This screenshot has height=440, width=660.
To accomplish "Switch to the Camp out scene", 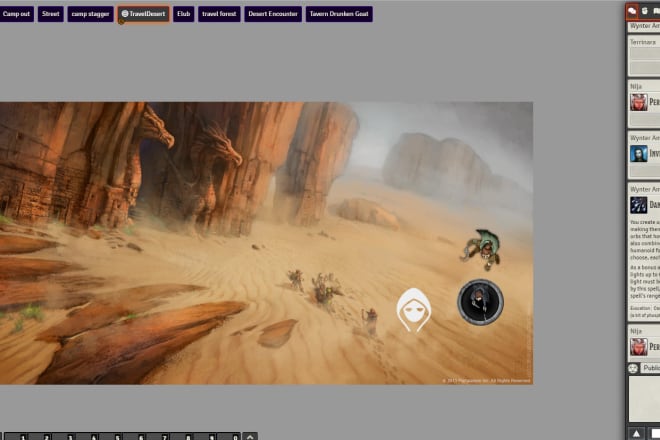I will pyautogui.click(x=16, y=14).
